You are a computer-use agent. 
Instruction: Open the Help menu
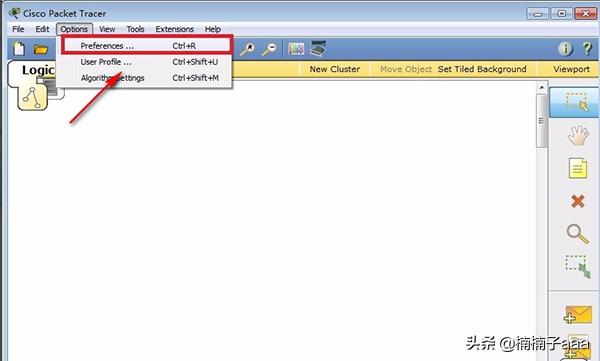[x=213, y=29]
